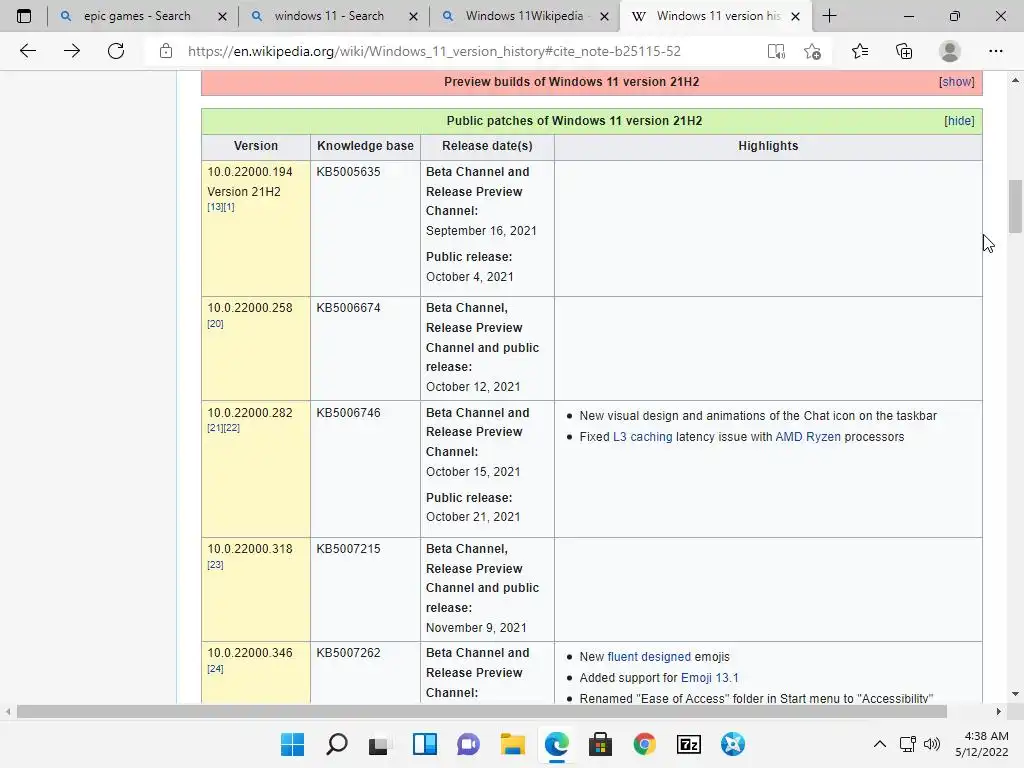Open citation 13 under version 10.0.22000.194
This screenshot has width=1024, height=768.
click(x=215, y=207)
